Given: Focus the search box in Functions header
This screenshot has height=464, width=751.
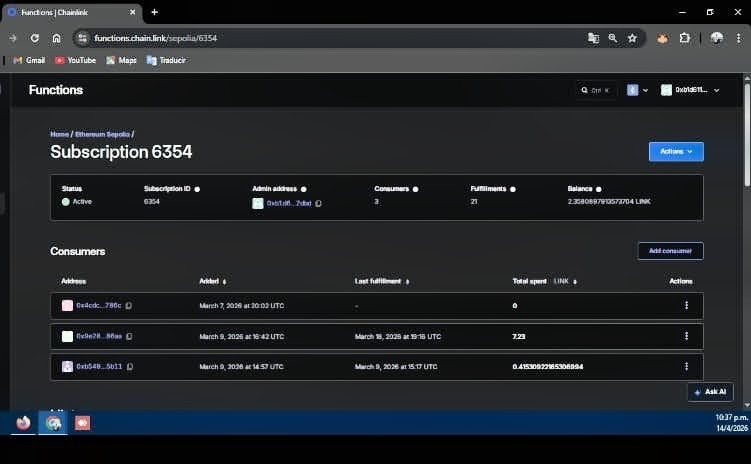Looking at the screenshot, I should pos(595,90).
